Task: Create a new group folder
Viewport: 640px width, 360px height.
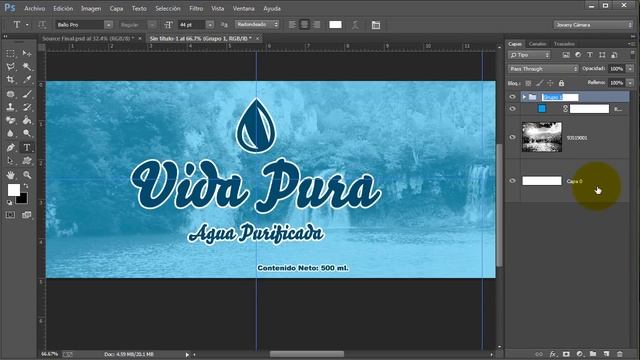Action: click(593, 354)
